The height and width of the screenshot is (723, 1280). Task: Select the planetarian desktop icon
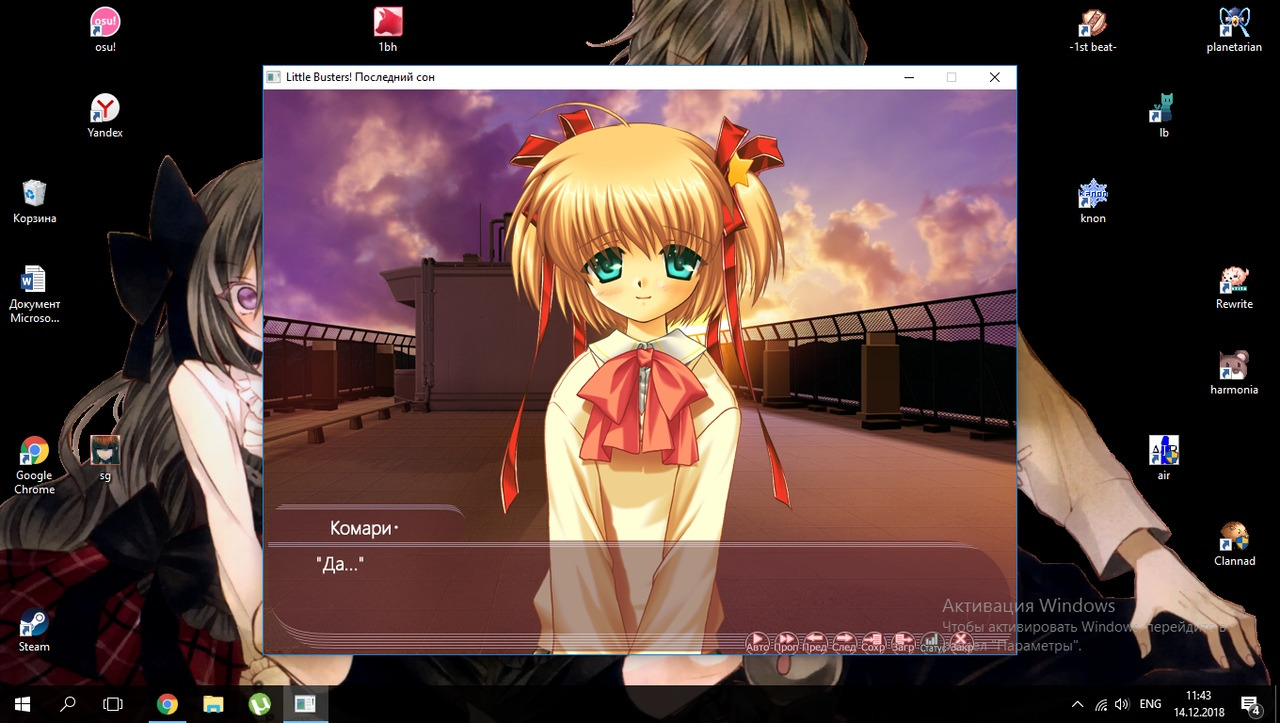point(1234,29)
